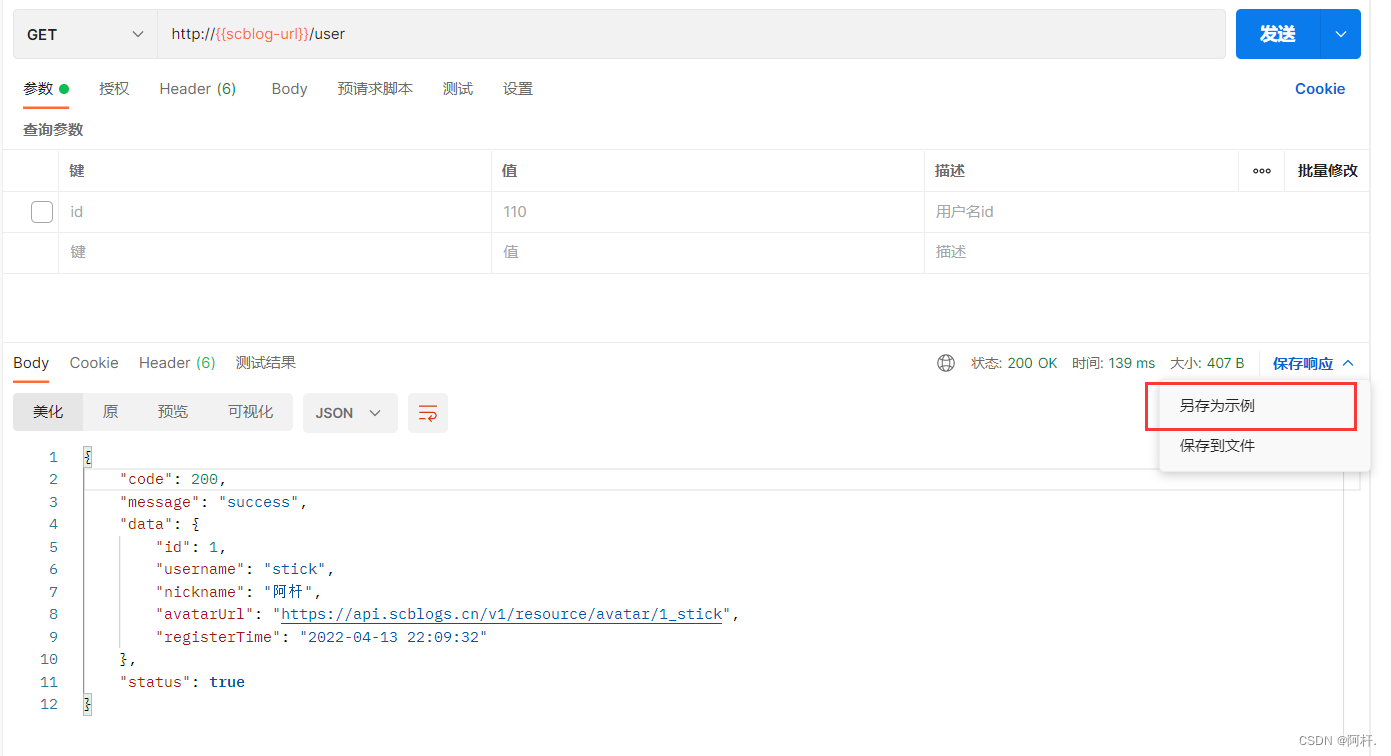Open the 设置 settings tab

tap(518, 89)
